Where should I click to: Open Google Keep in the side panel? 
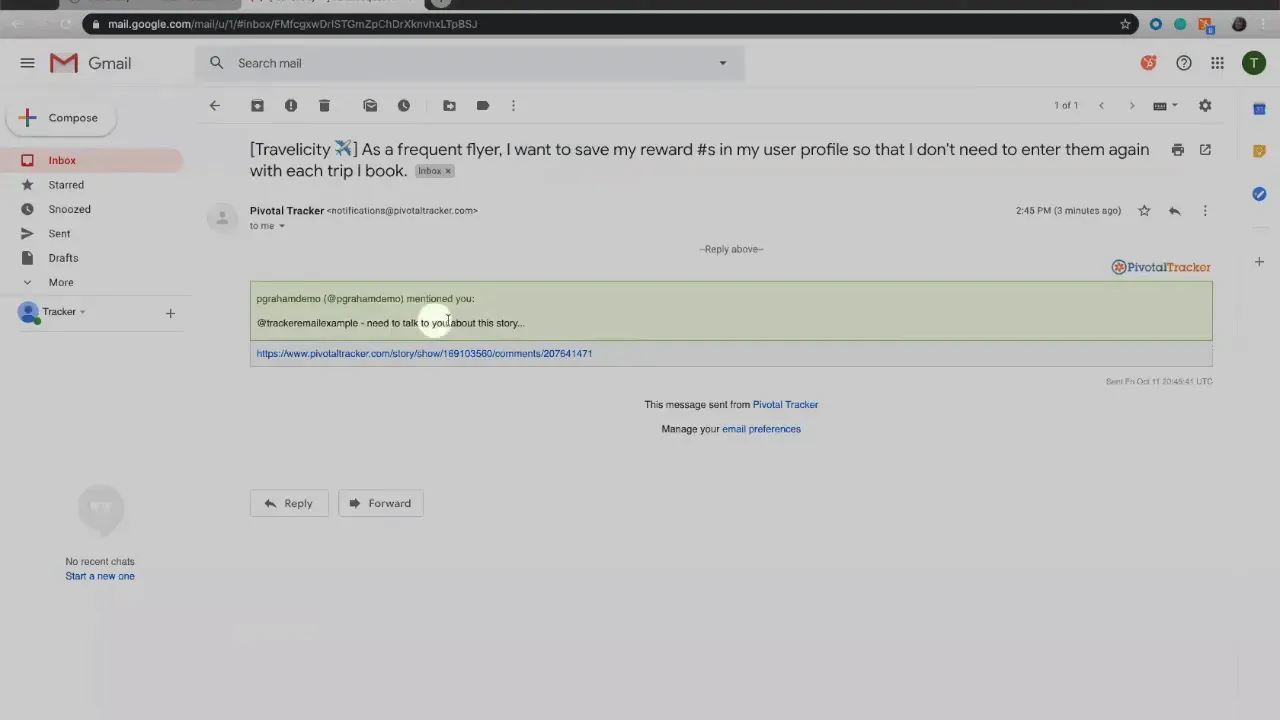pos(1259,150)
